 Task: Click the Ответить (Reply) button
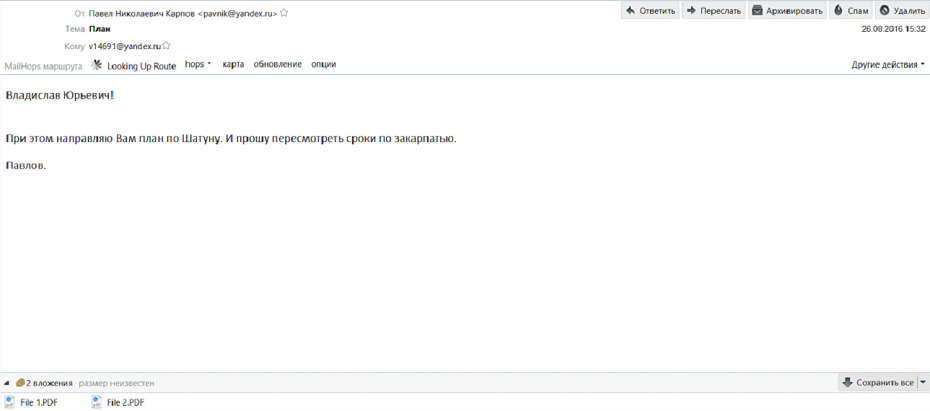coord(650,11)
